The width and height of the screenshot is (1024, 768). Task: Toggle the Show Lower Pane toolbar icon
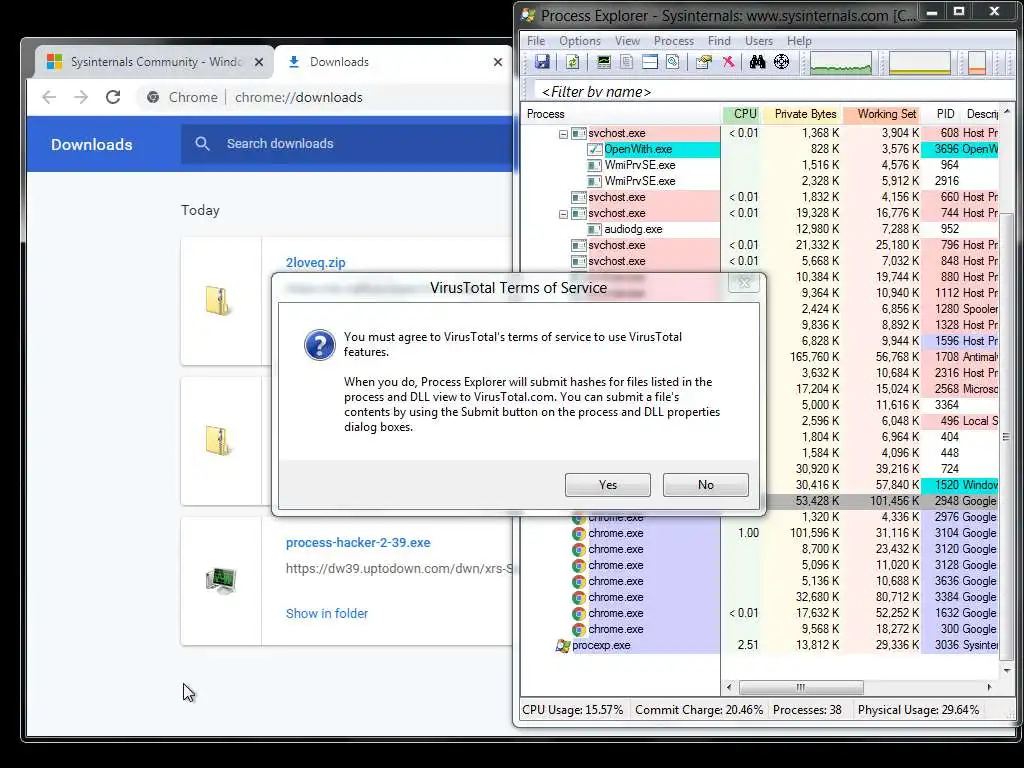[x=650, y=62]
